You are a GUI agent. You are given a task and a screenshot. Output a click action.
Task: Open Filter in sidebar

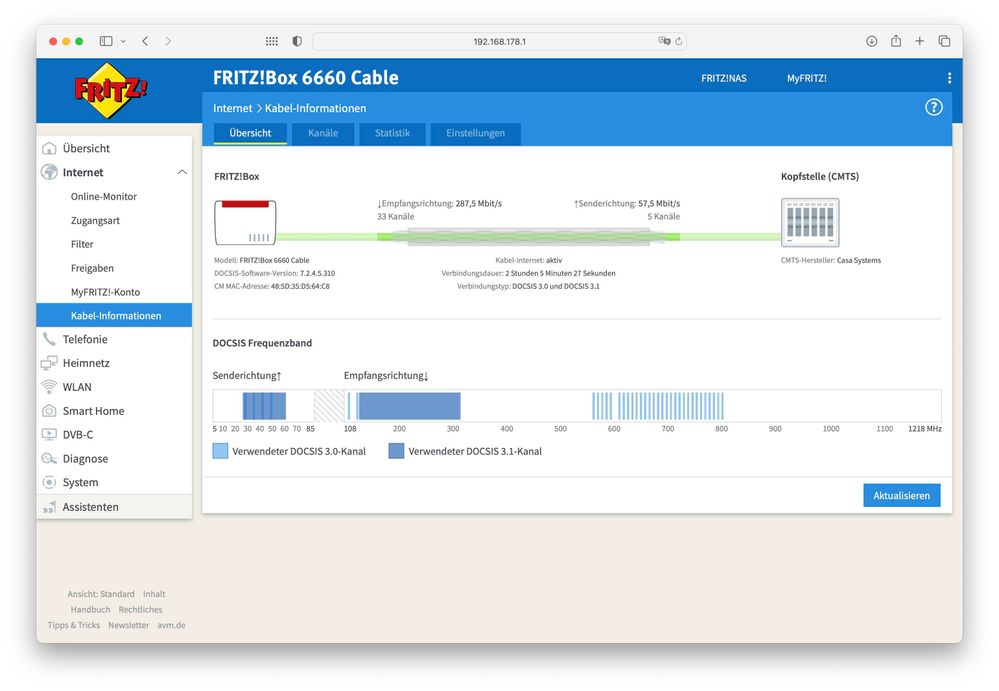[82, 244]
